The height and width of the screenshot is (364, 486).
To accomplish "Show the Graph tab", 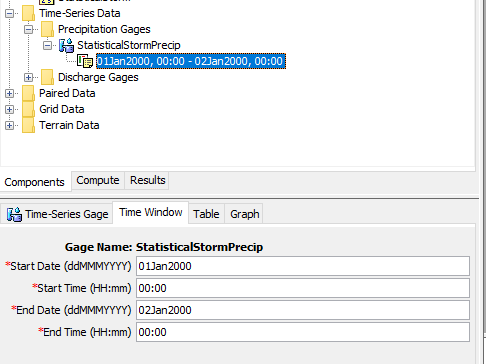I will (244, 214).
